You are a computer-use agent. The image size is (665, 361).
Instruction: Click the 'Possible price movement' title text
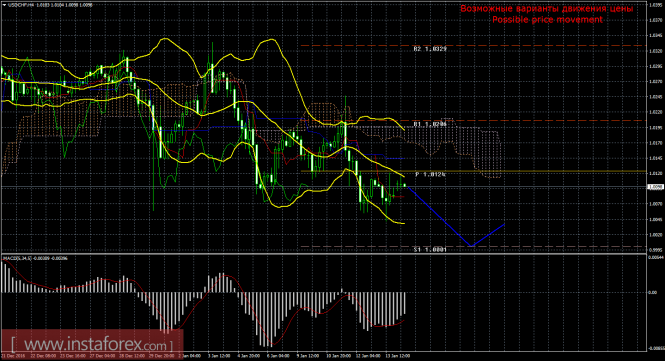tap(547, 20)
